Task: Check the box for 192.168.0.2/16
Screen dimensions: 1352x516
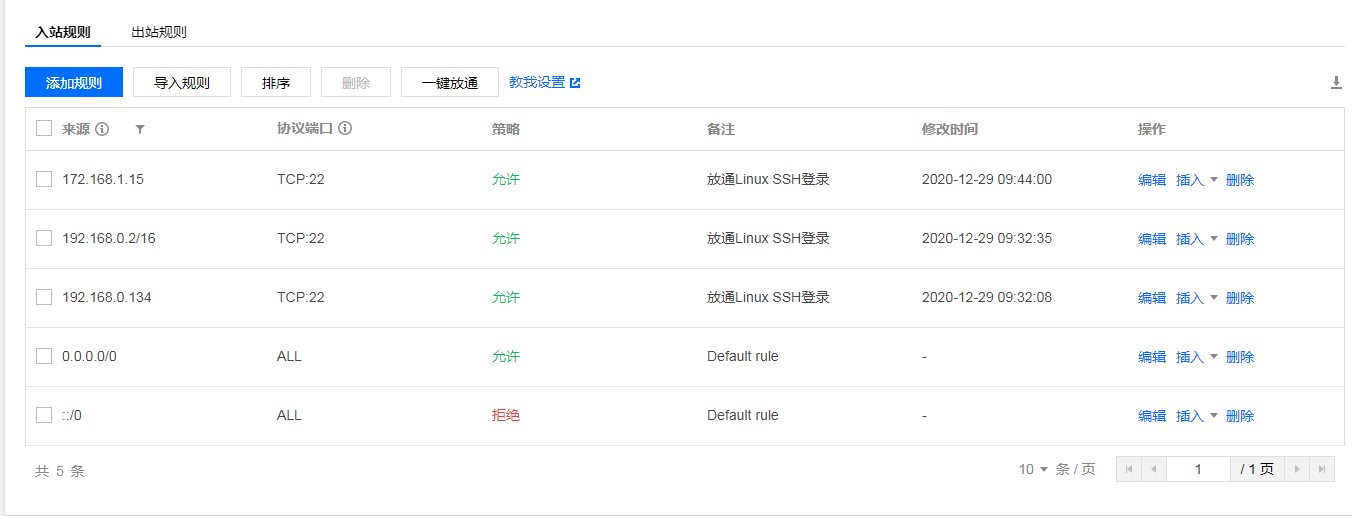Action: coord(44,238)
